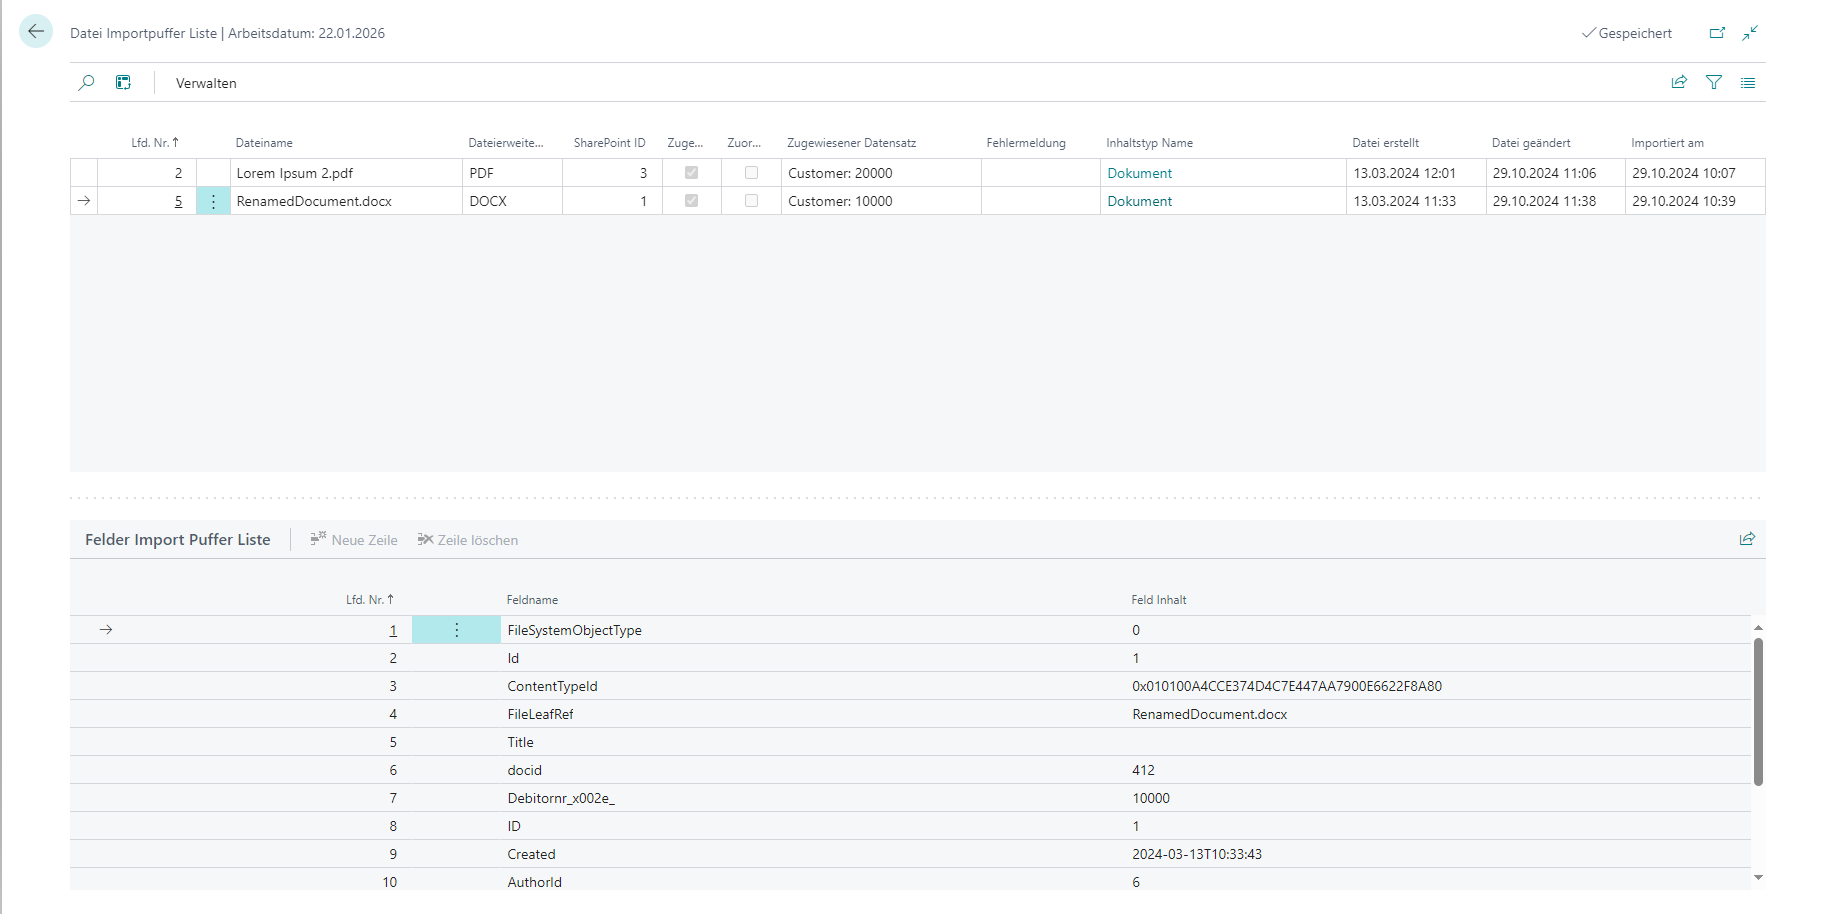1830x914 pixels.
Task: Toggle Zuor... checkbox for RenamedDocument.docx
Action: pos(751,201)
